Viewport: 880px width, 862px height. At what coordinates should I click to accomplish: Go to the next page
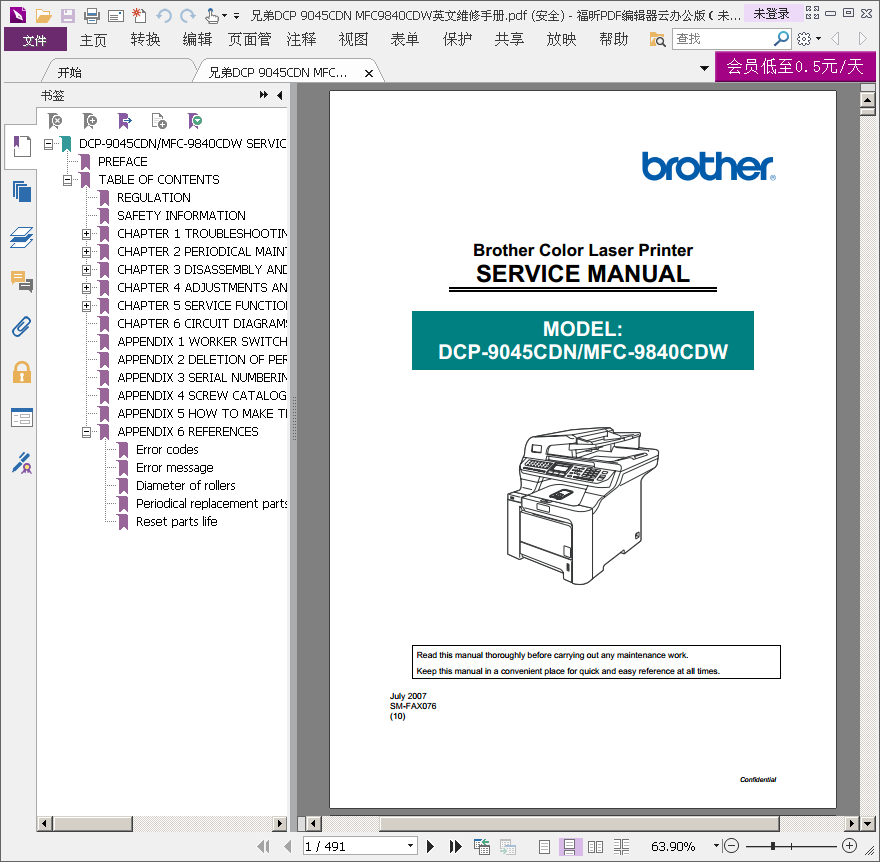coord(430,846)
